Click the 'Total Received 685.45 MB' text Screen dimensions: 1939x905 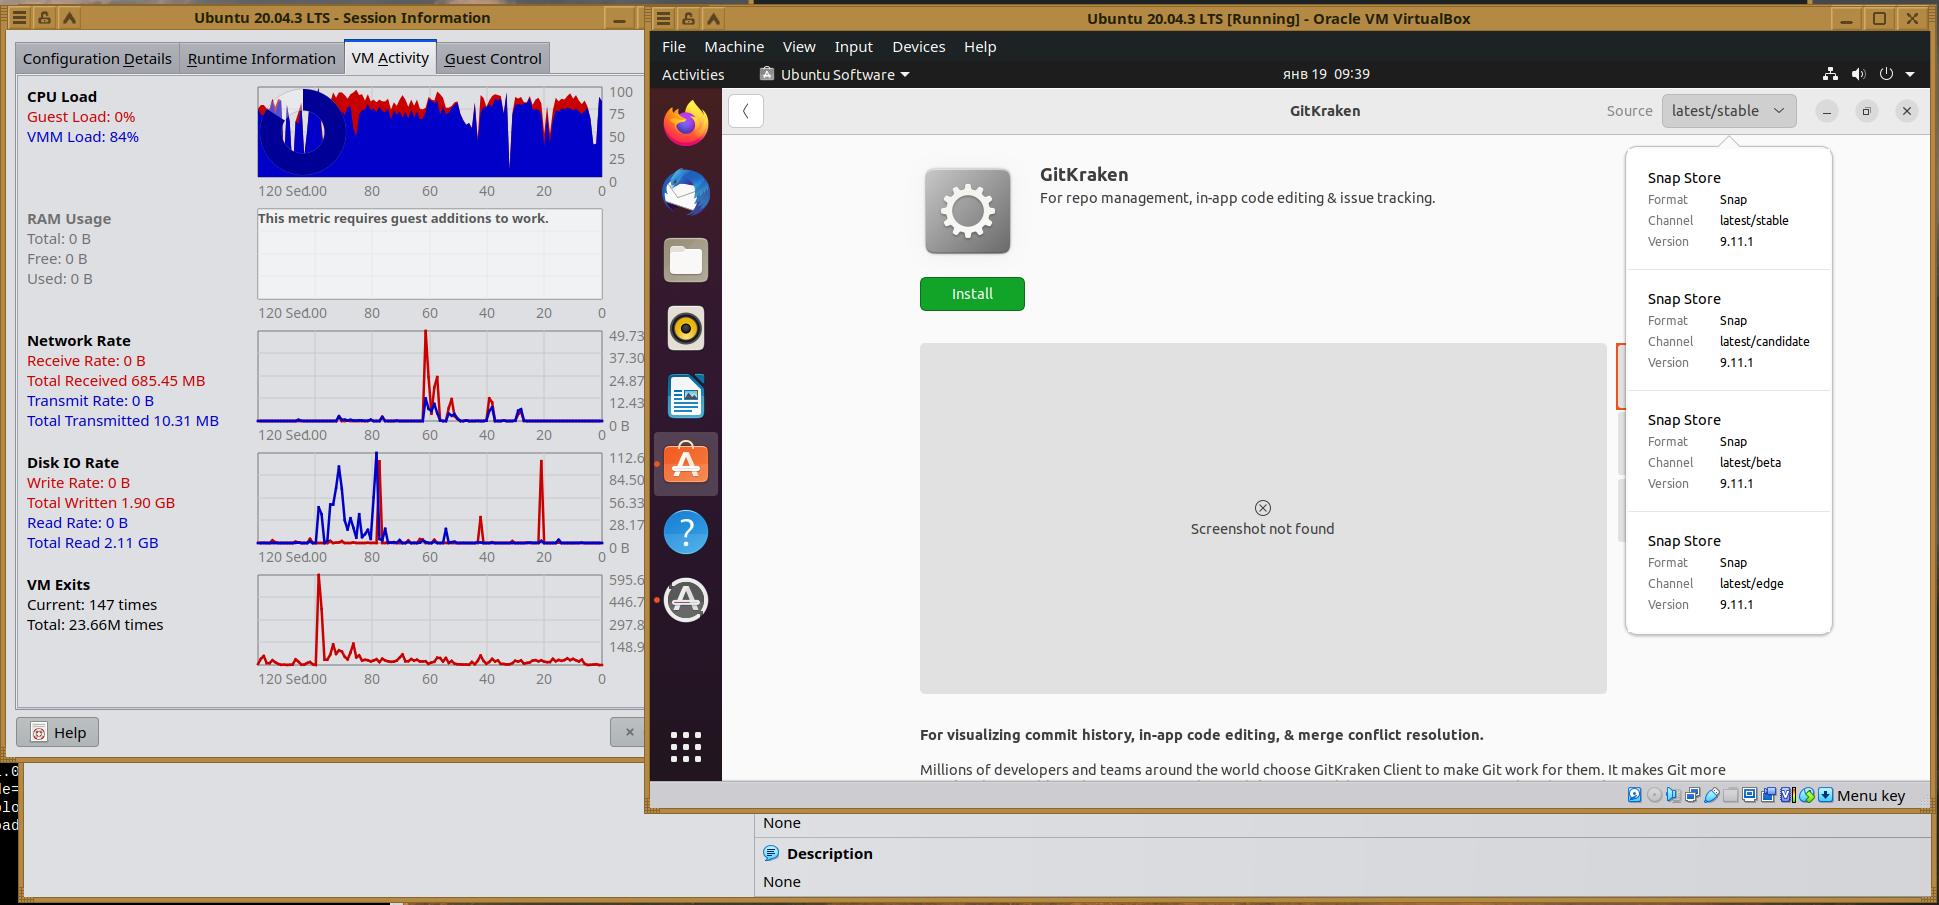(116, 381)
